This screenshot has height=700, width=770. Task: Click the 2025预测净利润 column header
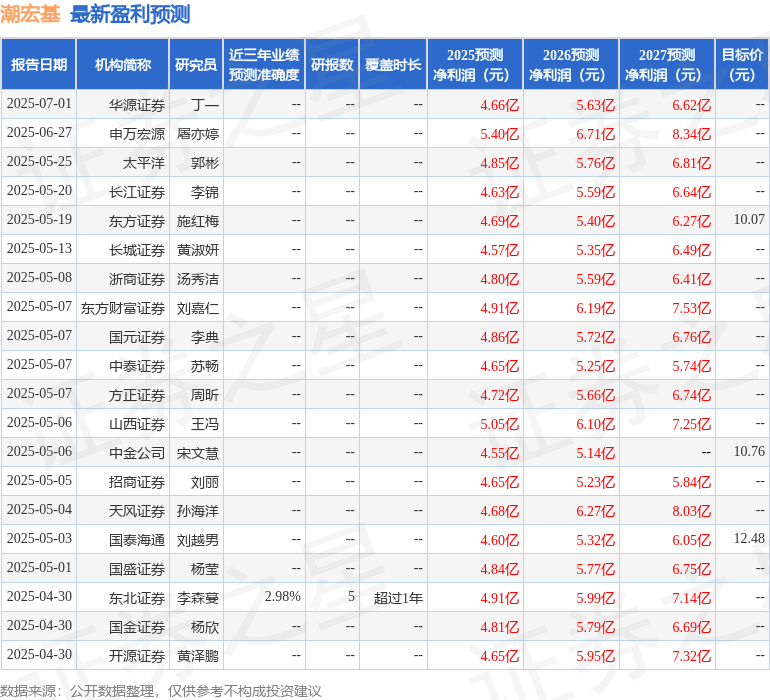coord(475,64)
